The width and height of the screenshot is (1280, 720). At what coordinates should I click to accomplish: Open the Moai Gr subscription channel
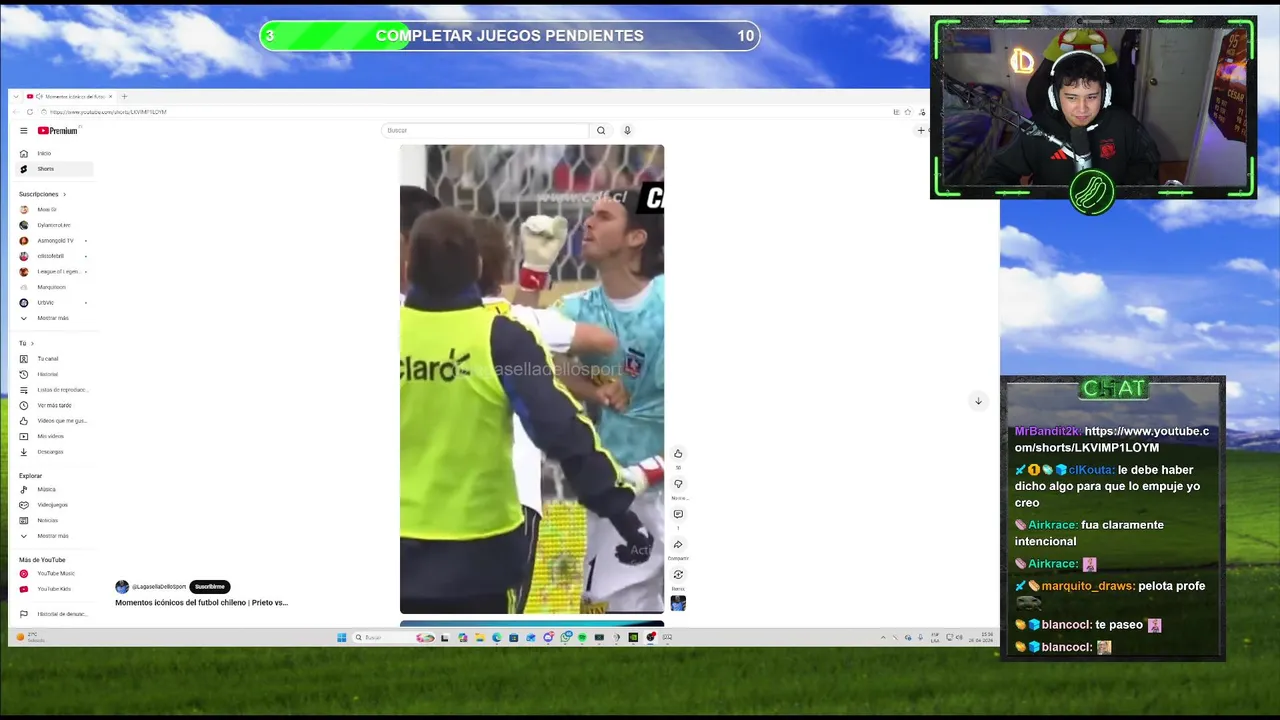coord(55,210)
